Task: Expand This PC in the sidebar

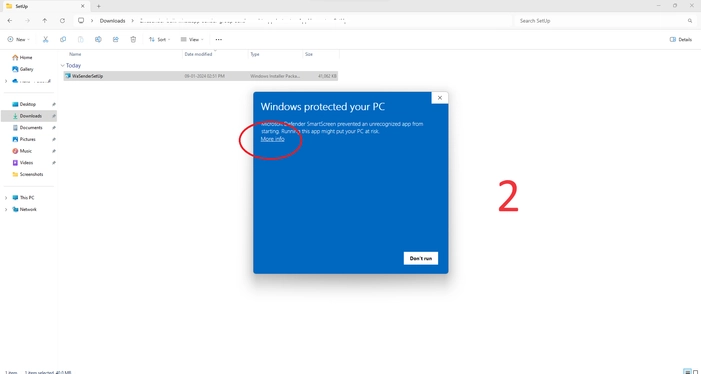Action: pyautogui.click(x=6, y=198)
